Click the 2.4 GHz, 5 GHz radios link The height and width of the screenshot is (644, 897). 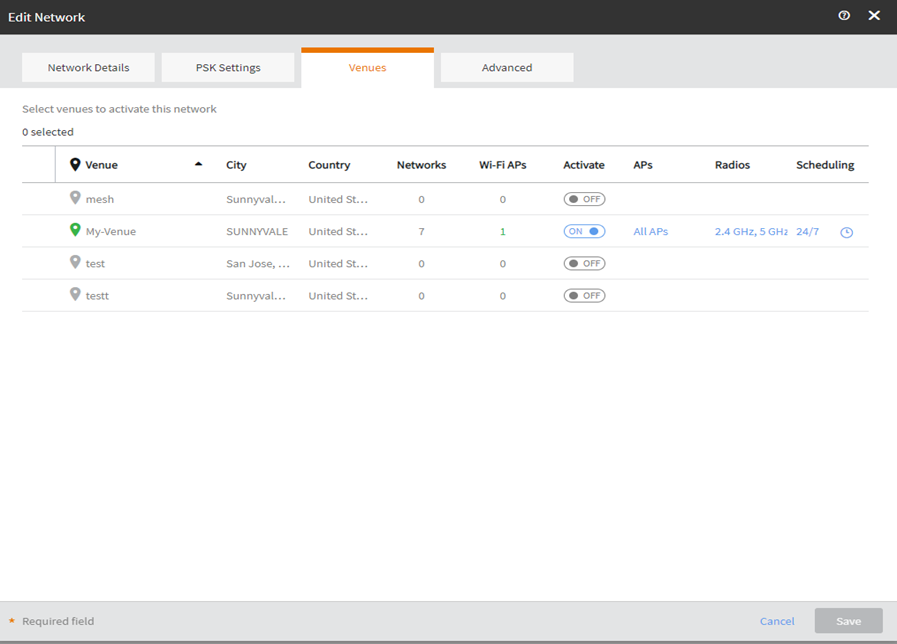751,232
